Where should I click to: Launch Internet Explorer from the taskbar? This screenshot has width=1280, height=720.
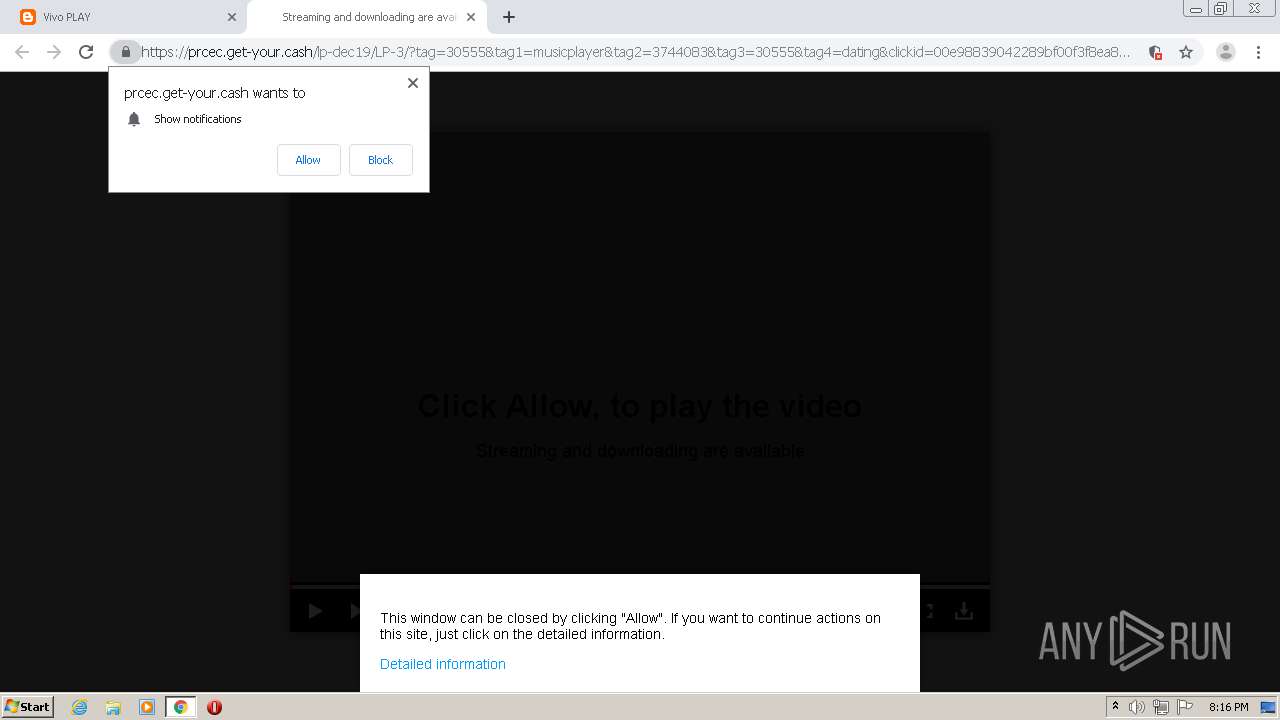(80, 707)
